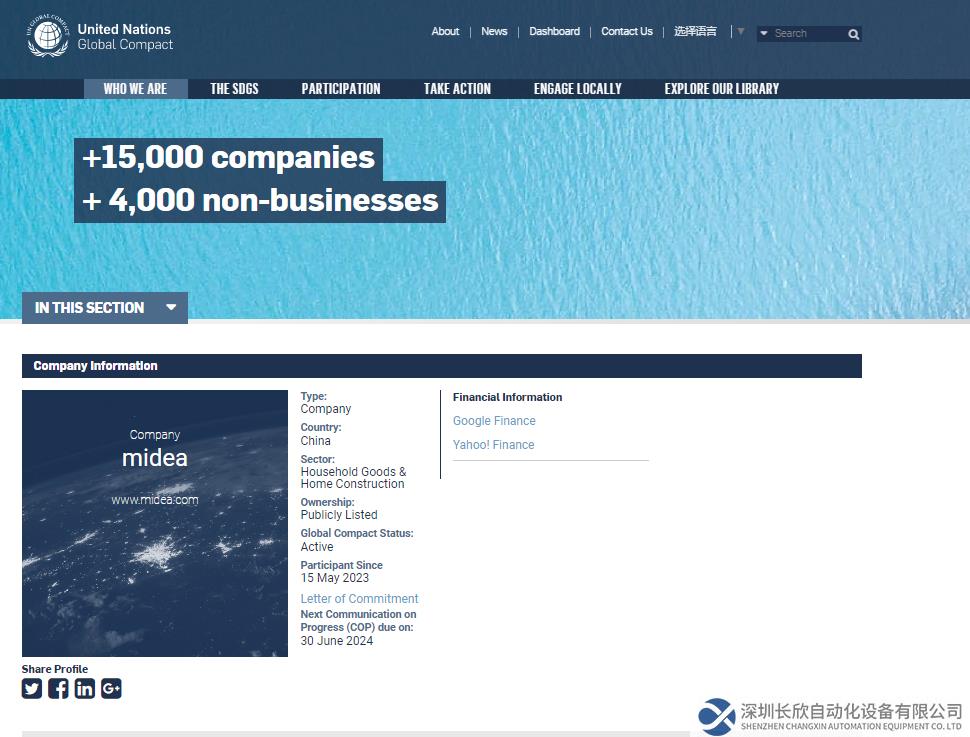970x737 pixels.
Task: Open the Who We Are menu
Action: 135,89
